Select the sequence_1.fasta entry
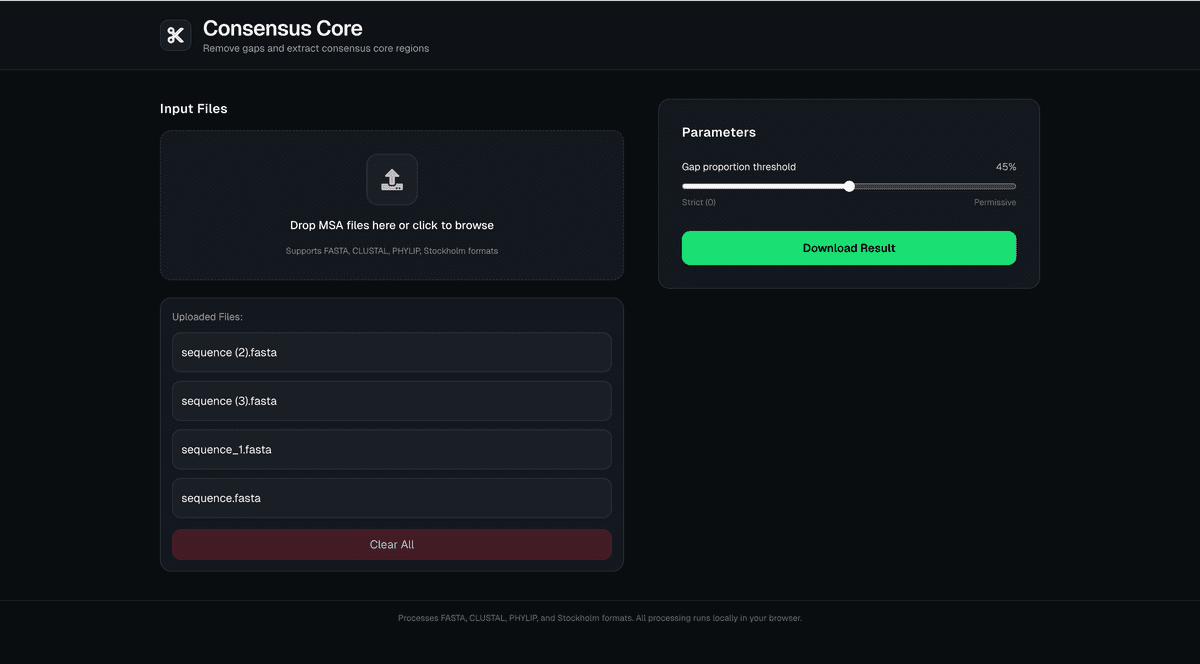 pos(391,449)
